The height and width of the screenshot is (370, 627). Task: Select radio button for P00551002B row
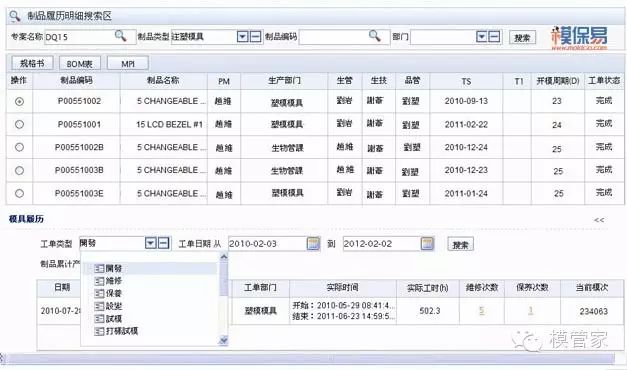point(19,147)
